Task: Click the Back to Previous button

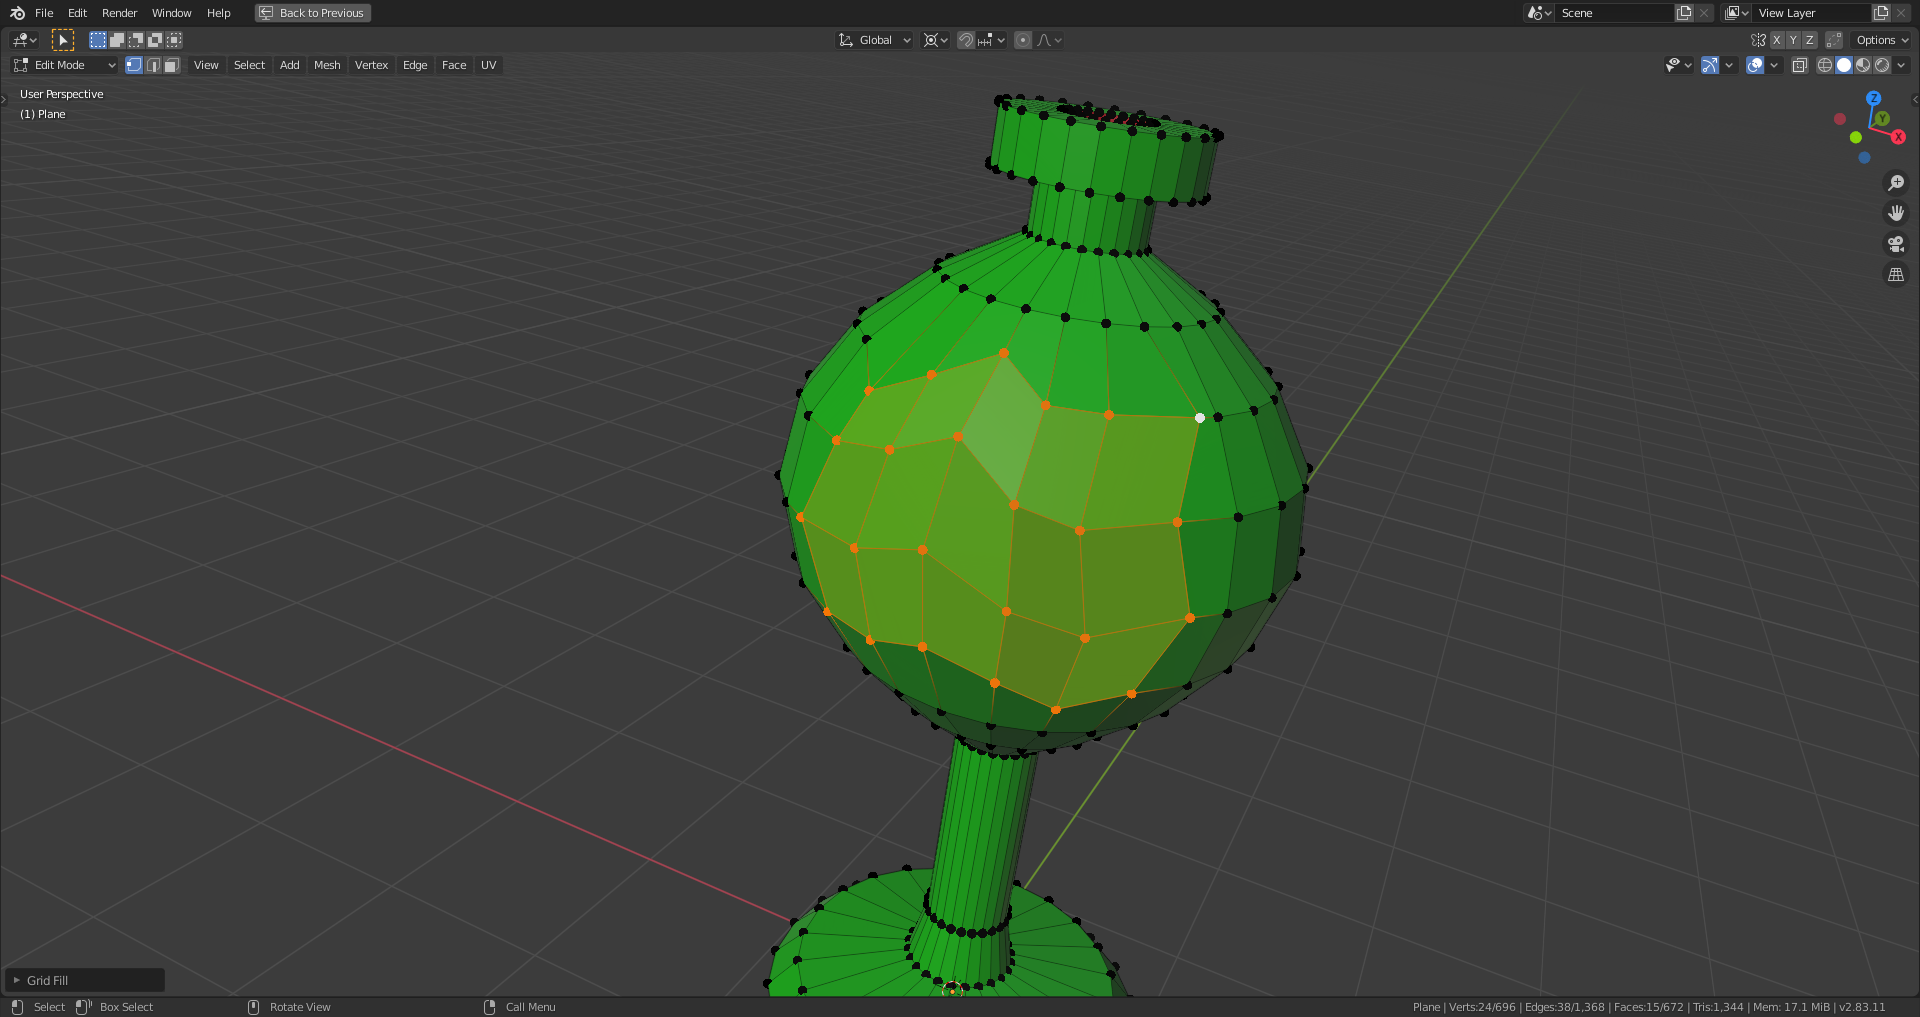Action: pyautogui.click(x=312, y=13)
